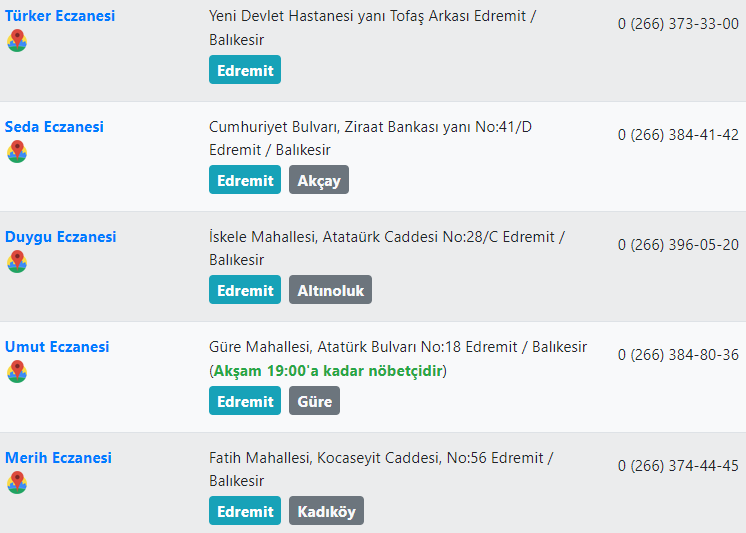Open map pin for Duygu Eczanesi
The height and width of the screenshot is (533, 746).
pyautogui.click(x=17, y=261)
